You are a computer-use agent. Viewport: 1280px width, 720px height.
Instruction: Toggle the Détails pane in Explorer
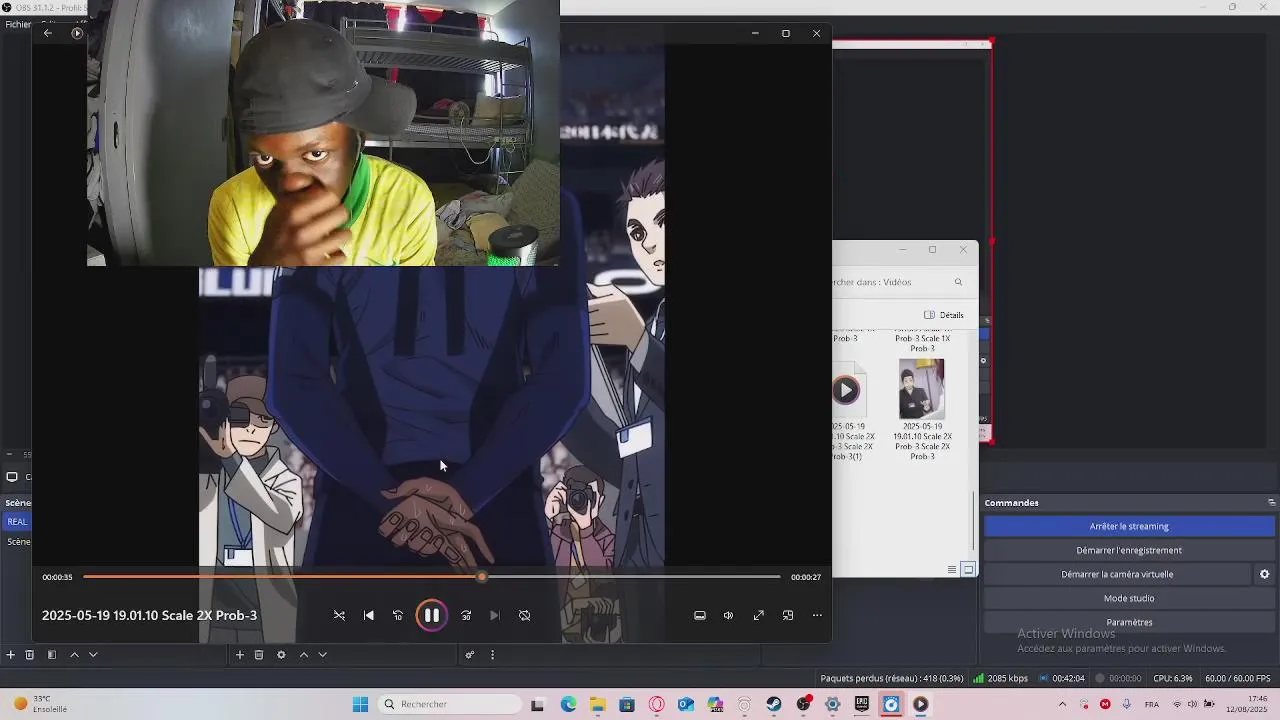944,315
